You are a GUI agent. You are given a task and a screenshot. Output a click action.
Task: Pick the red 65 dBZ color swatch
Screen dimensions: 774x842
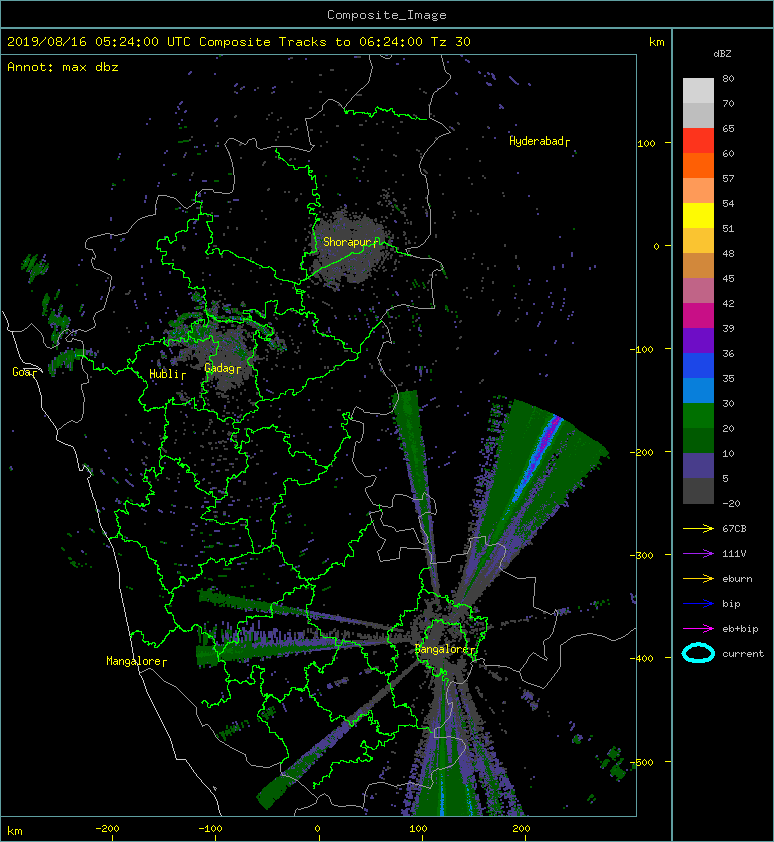pyautogui.click(x=698, y=141)
